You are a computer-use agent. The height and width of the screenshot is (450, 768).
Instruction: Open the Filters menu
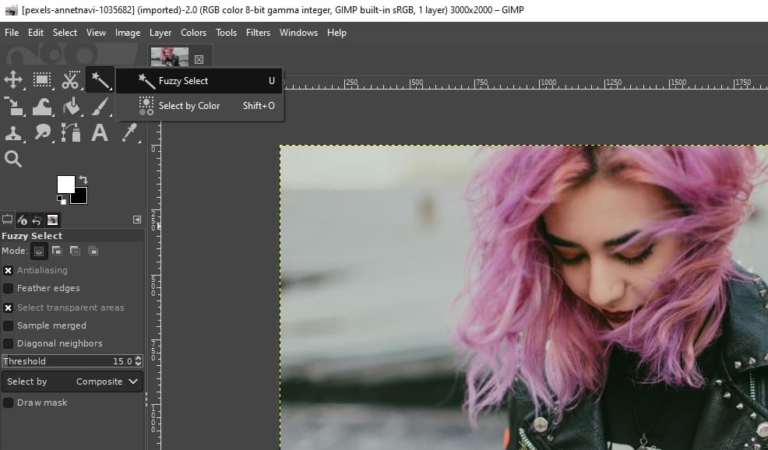(x=258, y=32)
